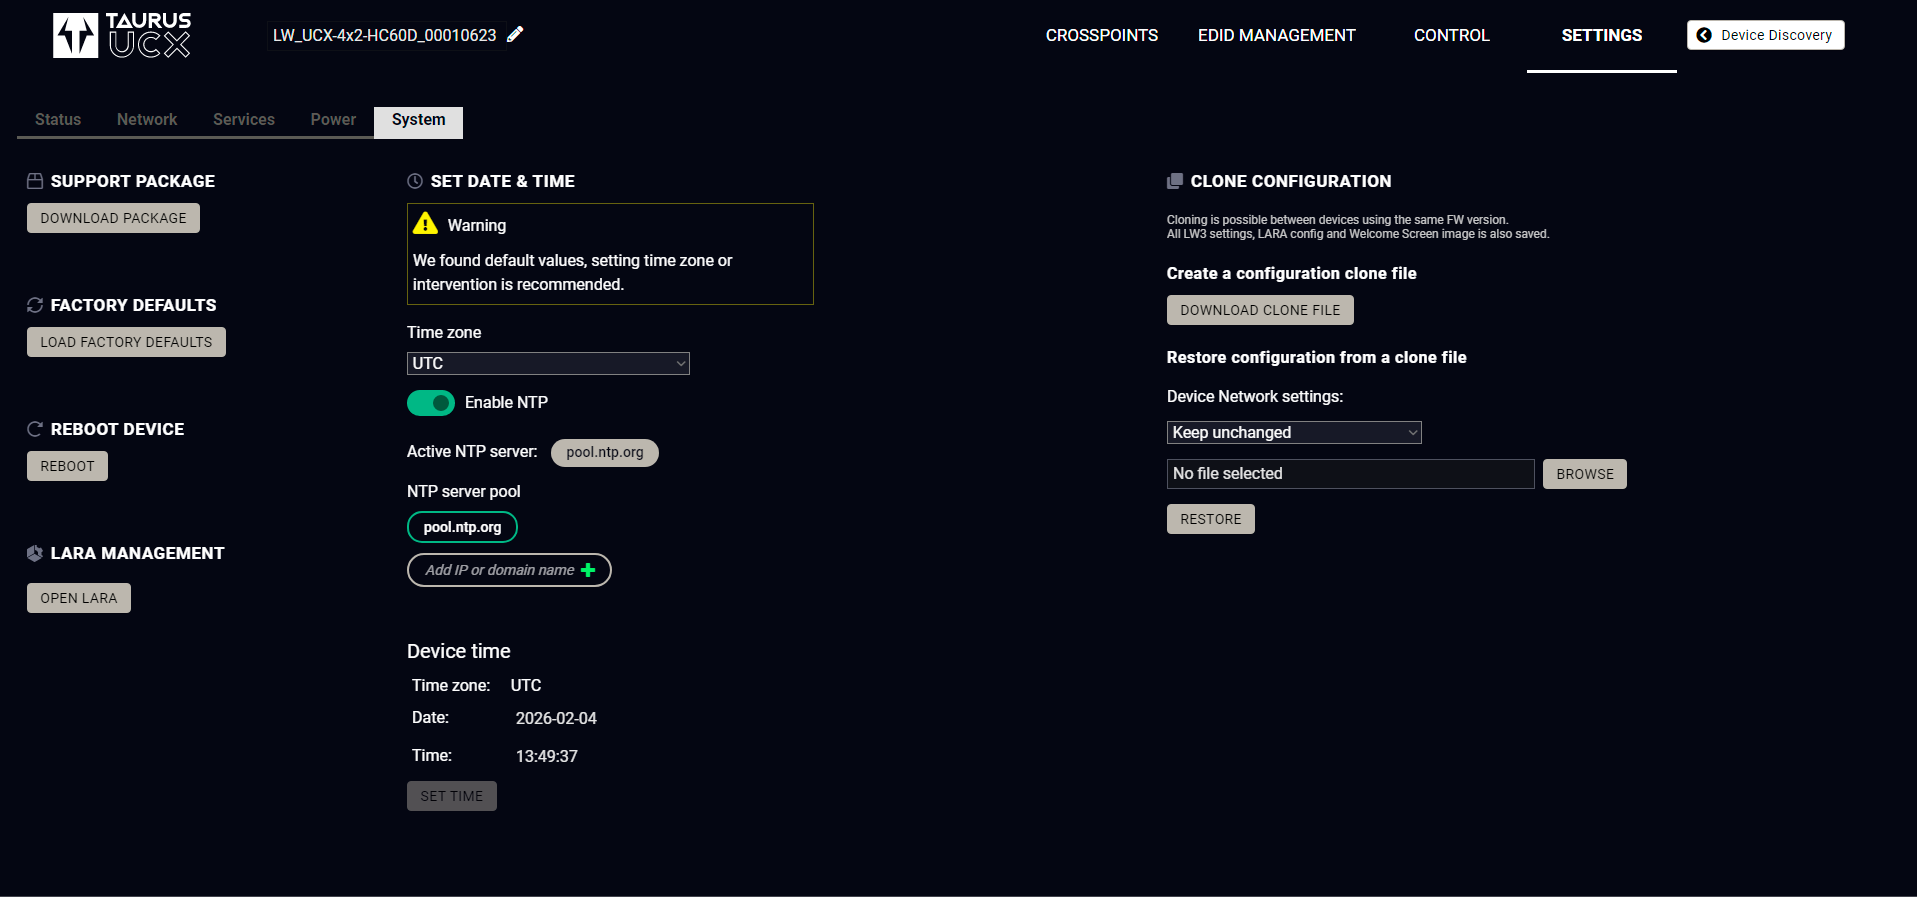
Task: Open the Control menu
Action: click(x=1452, y=35)
